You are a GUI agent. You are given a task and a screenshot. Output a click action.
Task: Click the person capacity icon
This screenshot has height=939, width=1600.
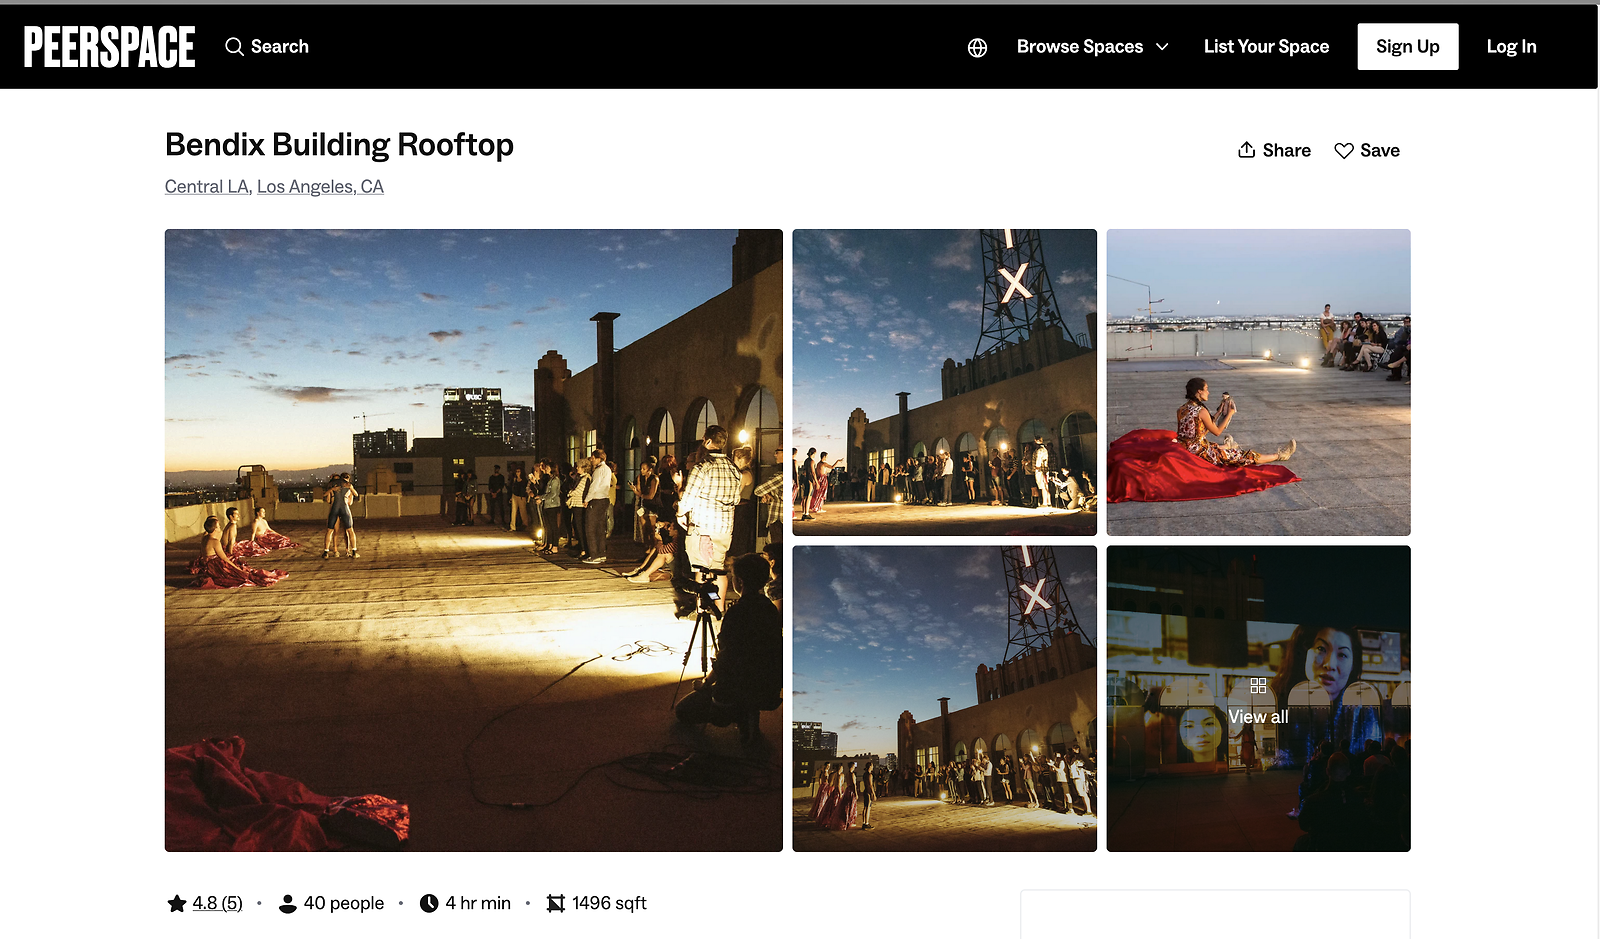(288, 904)
